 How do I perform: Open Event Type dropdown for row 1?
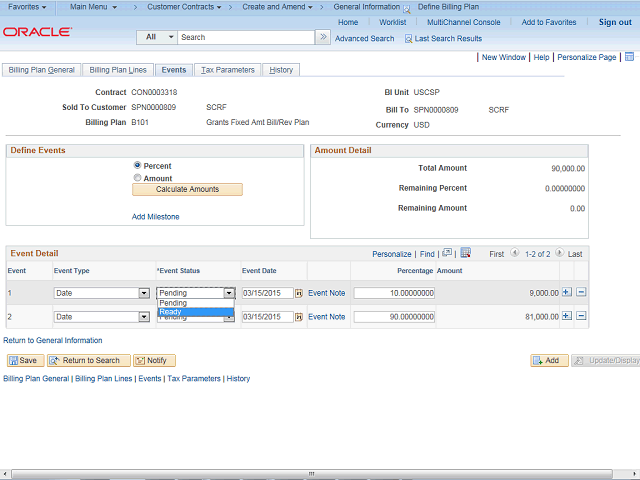click(144, 293)
